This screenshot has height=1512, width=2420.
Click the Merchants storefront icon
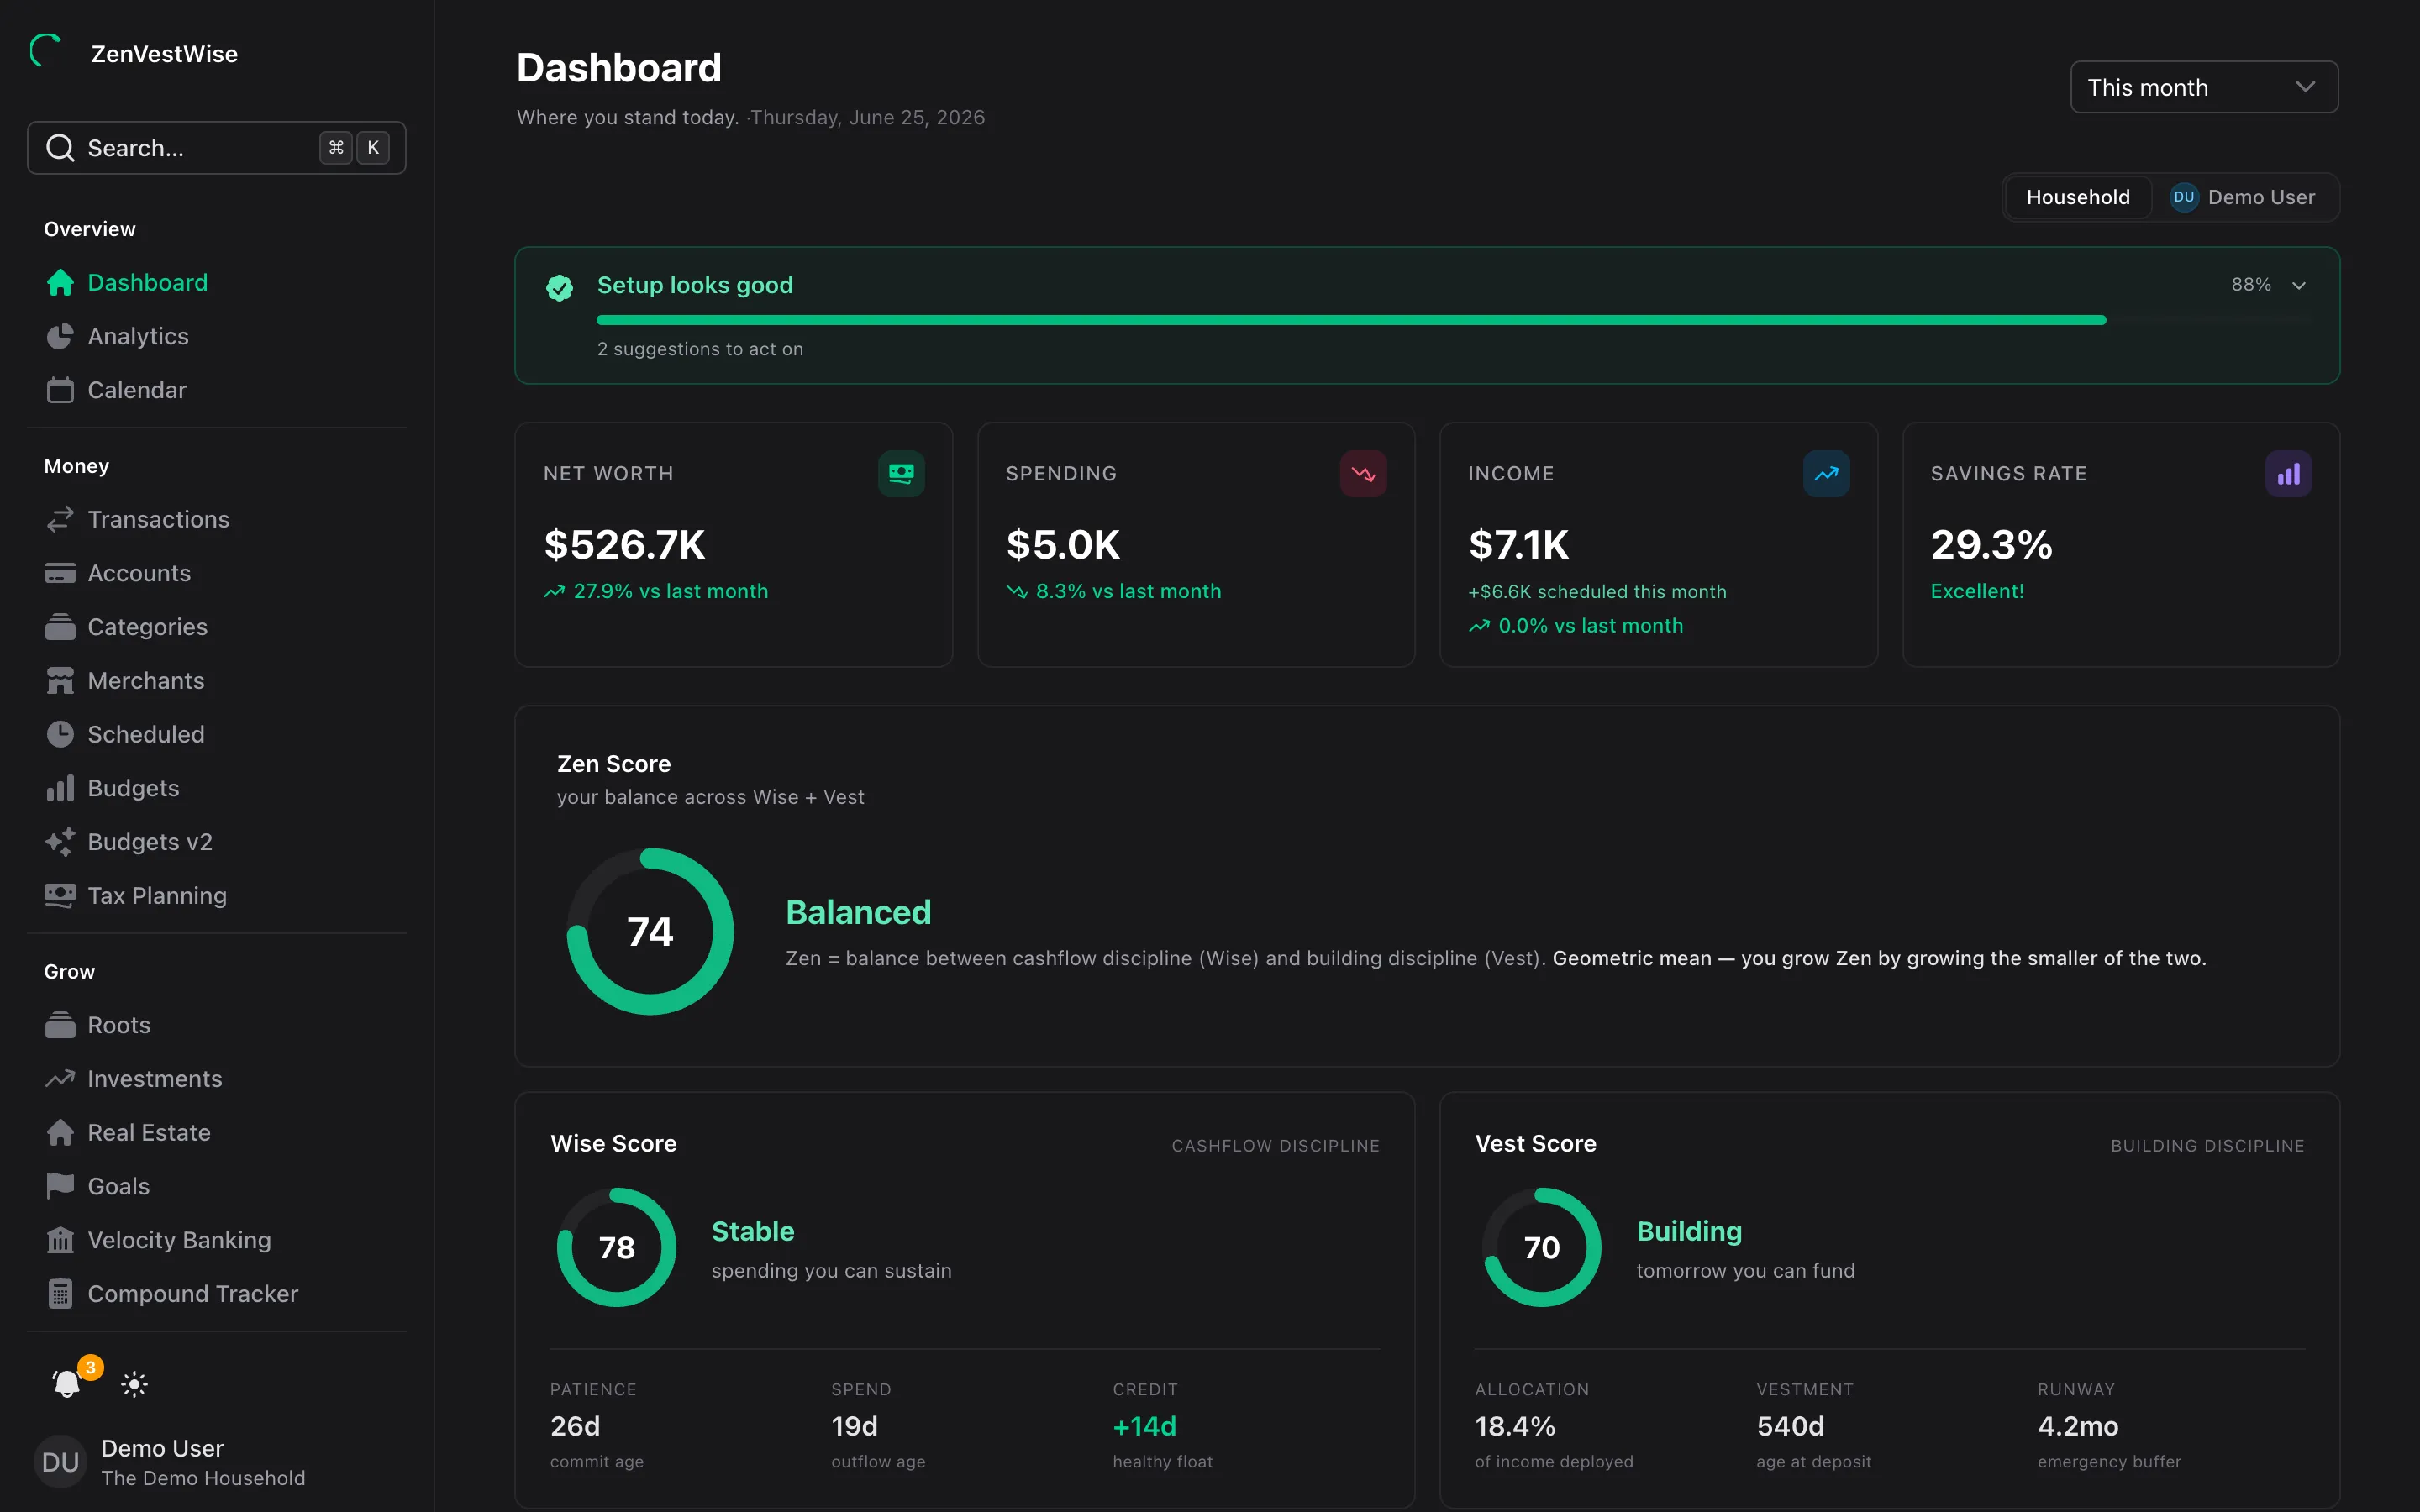point(60,681)
